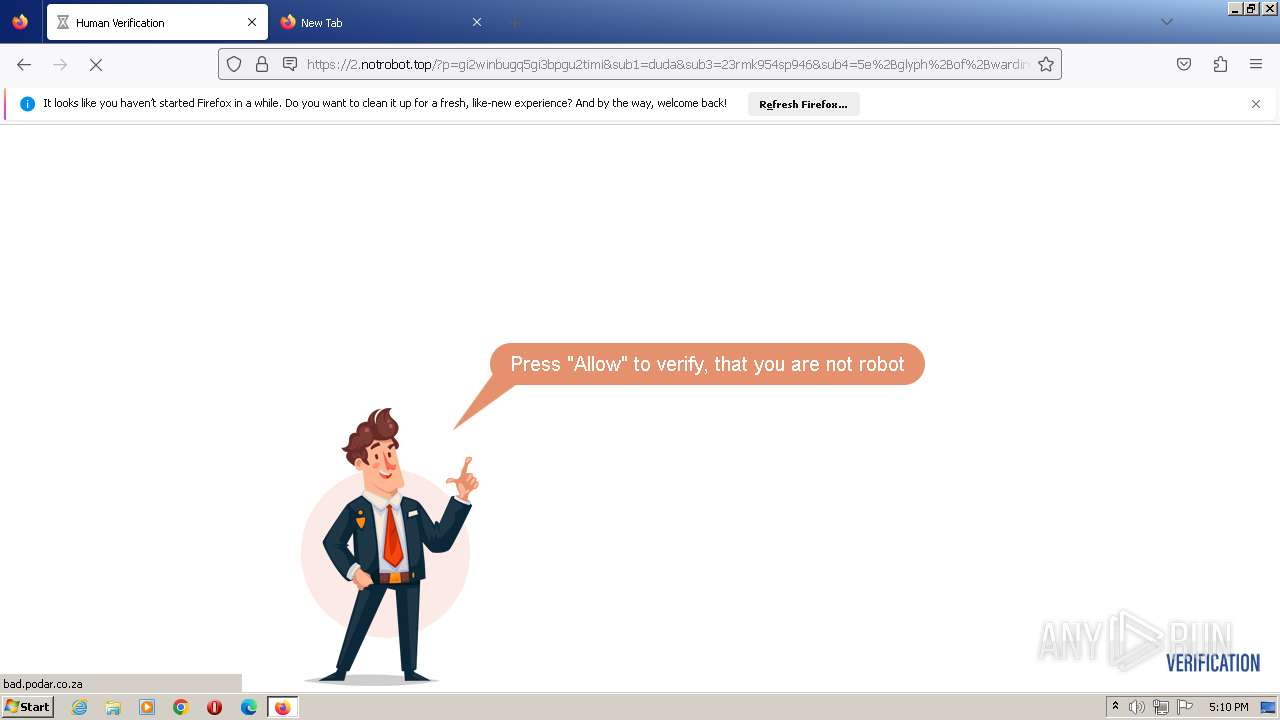
Task: Open tracking protection shield panel
Action: (x=234, y=64)
